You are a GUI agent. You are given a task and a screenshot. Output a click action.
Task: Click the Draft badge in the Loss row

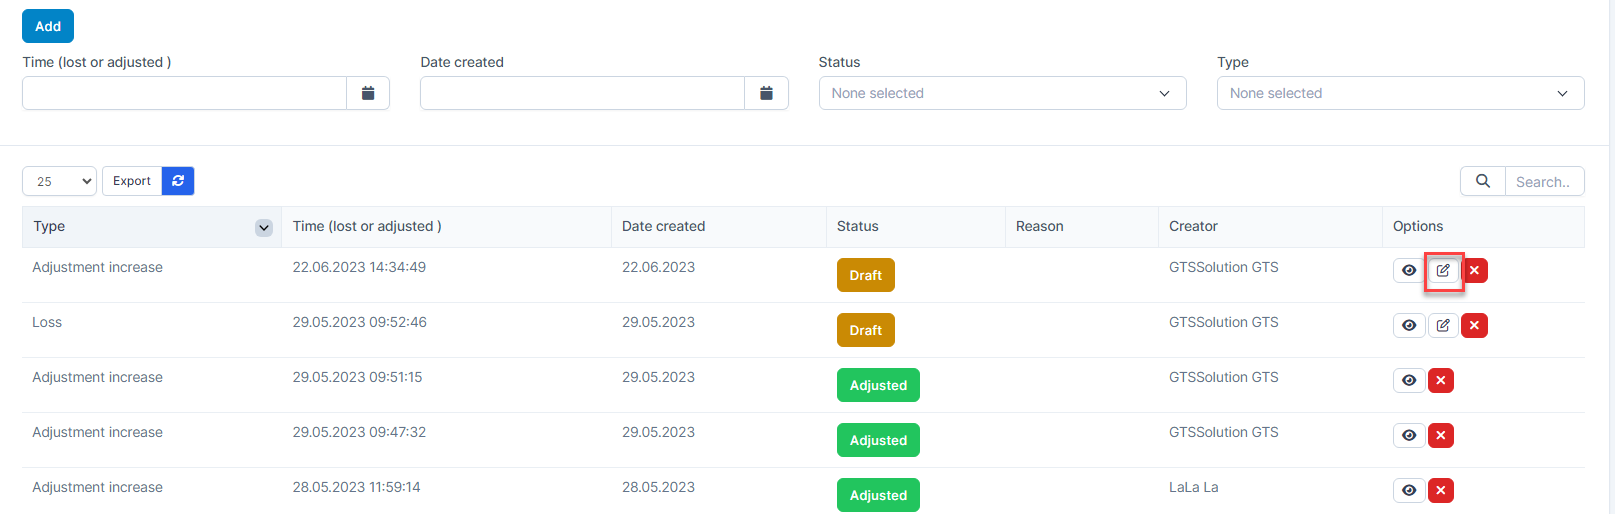[866, 330]
